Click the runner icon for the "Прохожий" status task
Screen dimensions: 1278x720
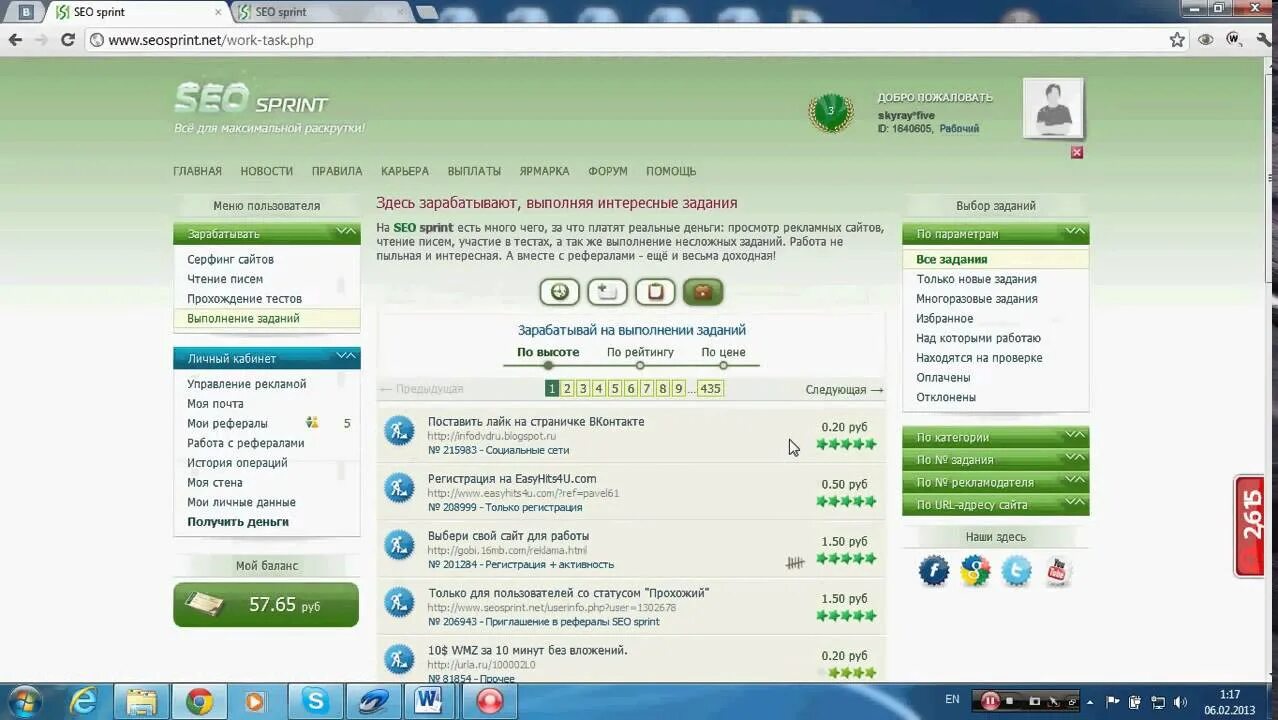coord(399,602)
